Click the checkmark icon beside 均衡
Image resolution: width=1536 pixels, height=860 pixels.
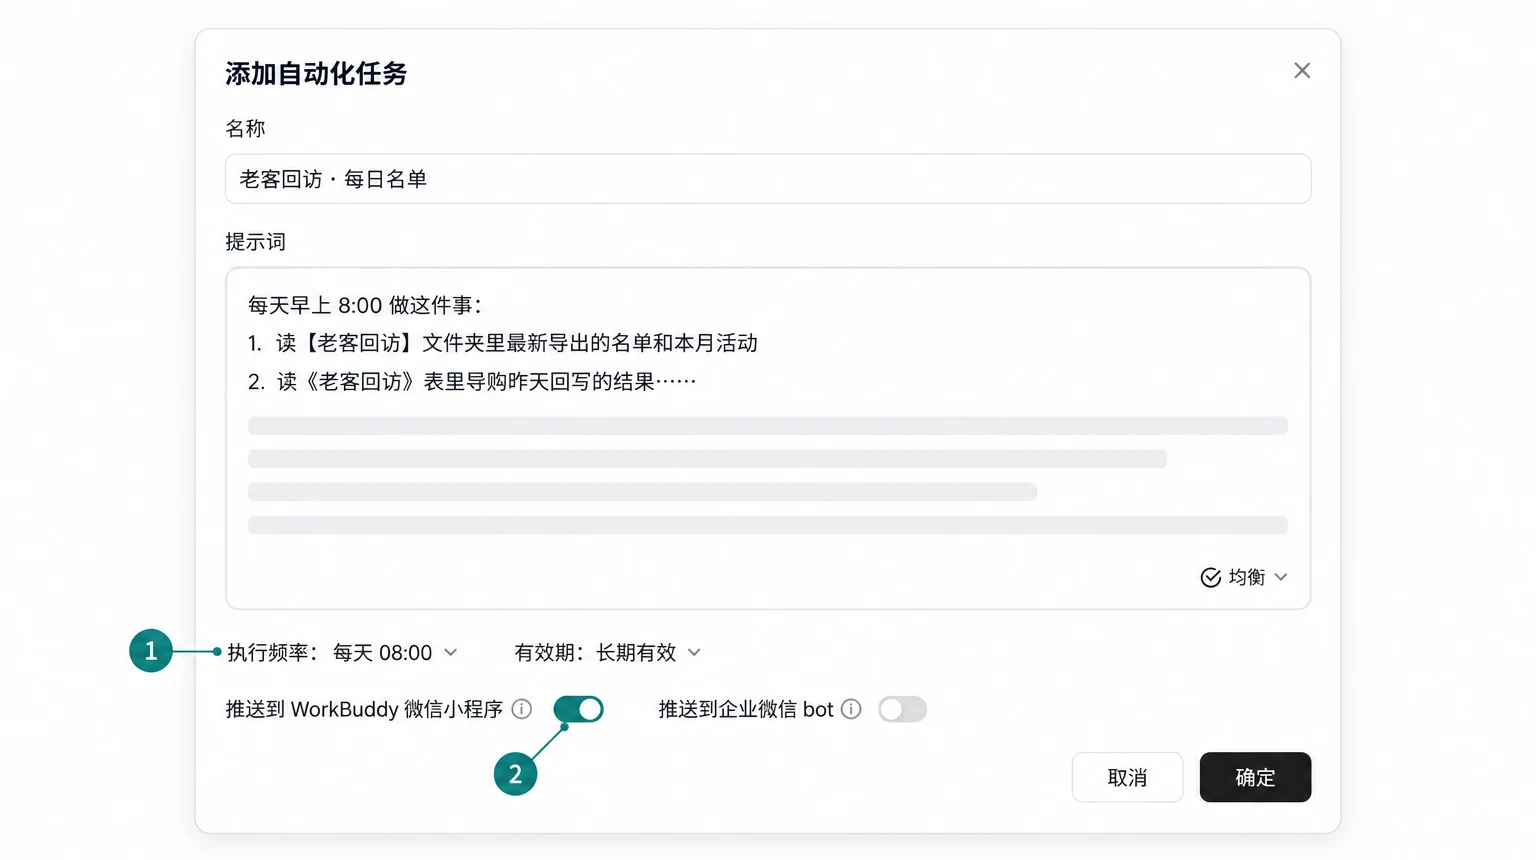pos(1210,578)
